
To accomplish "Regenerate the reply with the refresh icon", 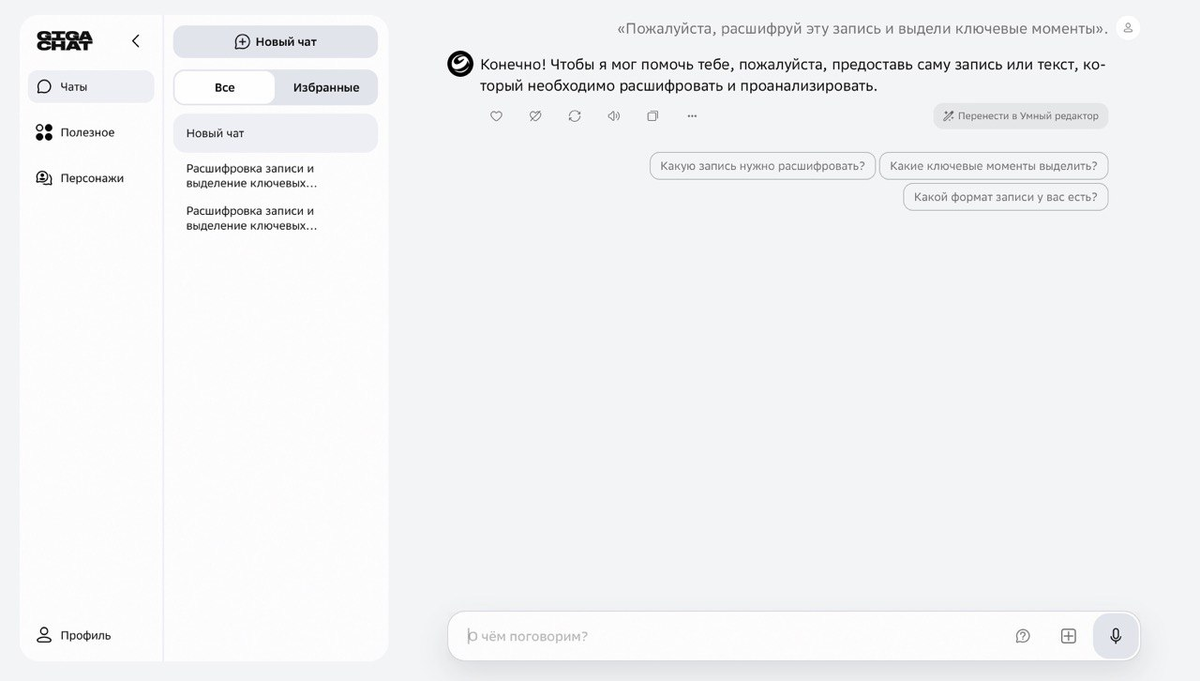I will (x=574, y=116).
